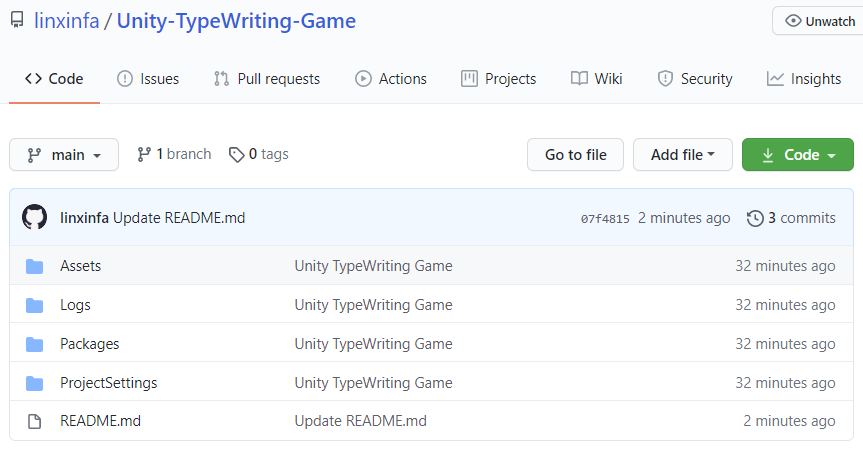The image size is (863, 452).
Task: Click 32 minutes ago timestamp in ProjectSettings row
Action: tap(785, 383)
